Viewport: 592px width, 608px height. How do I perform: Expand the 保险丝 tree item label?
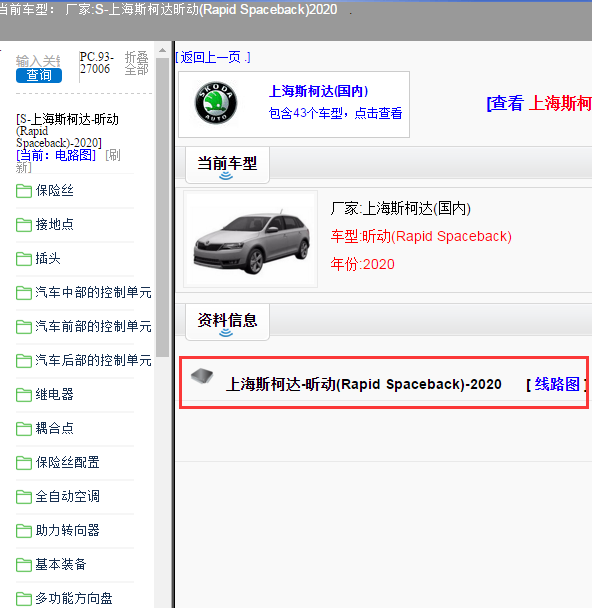pyautogui.click(x=55, y=190)
